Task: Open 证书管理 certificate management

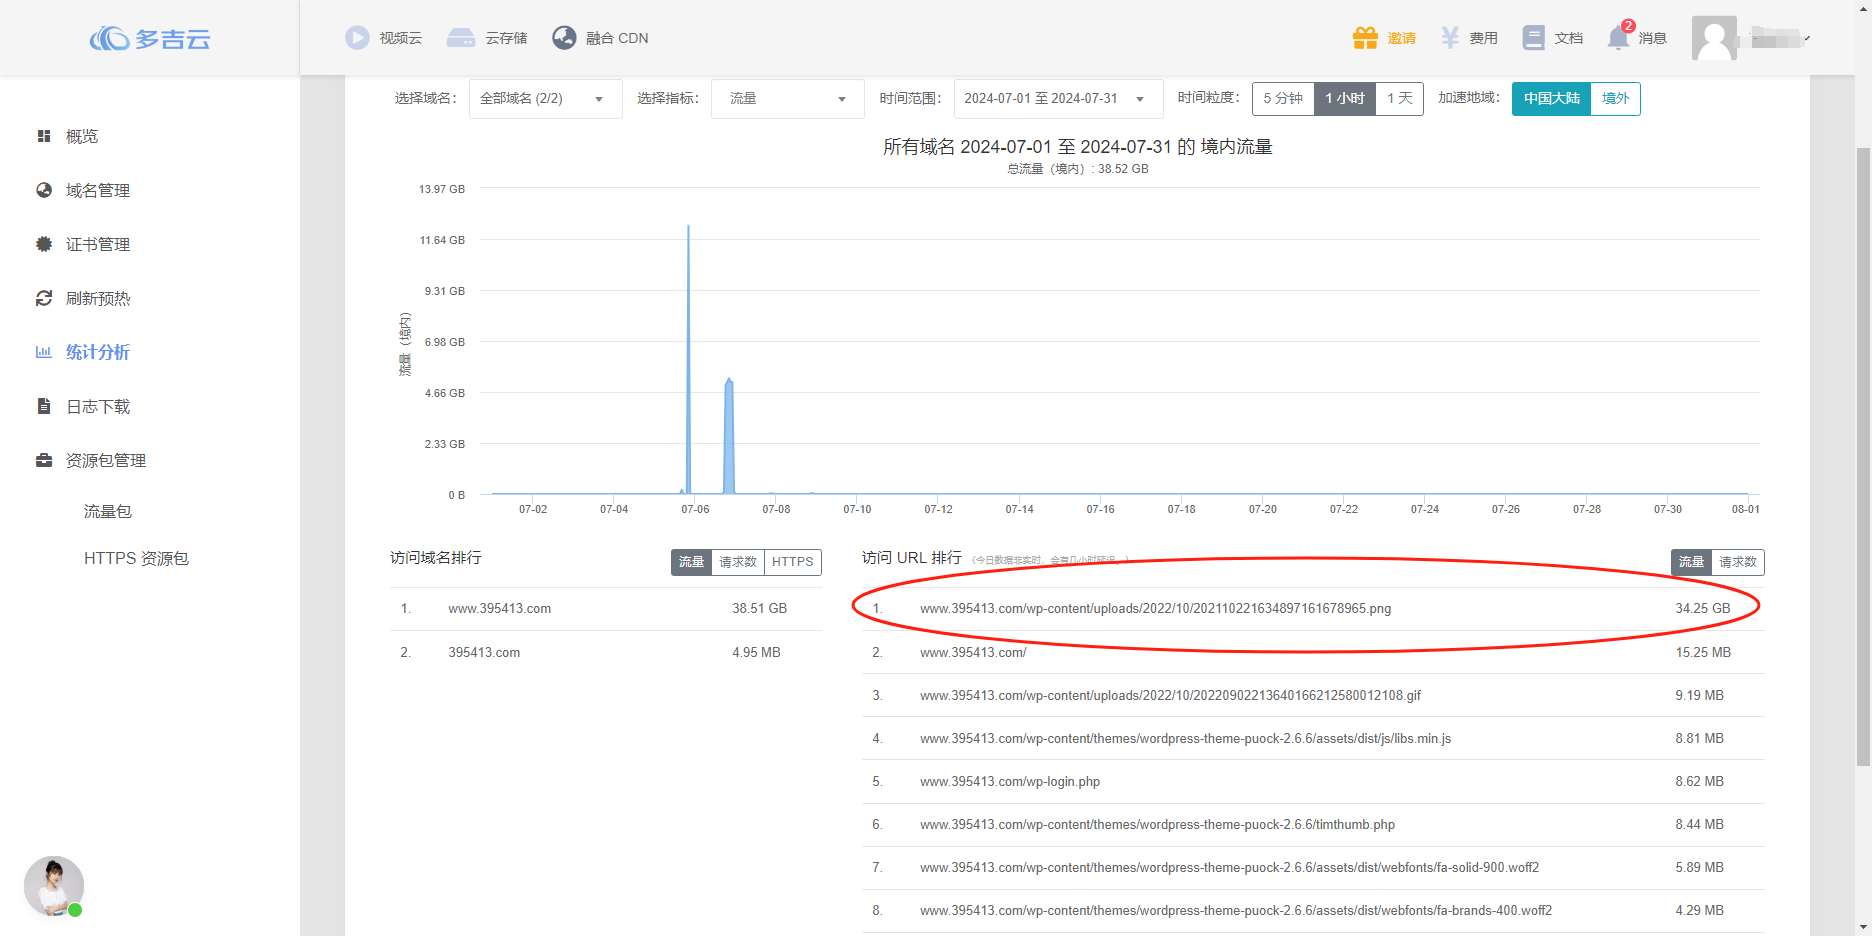Action: [96, 243]
